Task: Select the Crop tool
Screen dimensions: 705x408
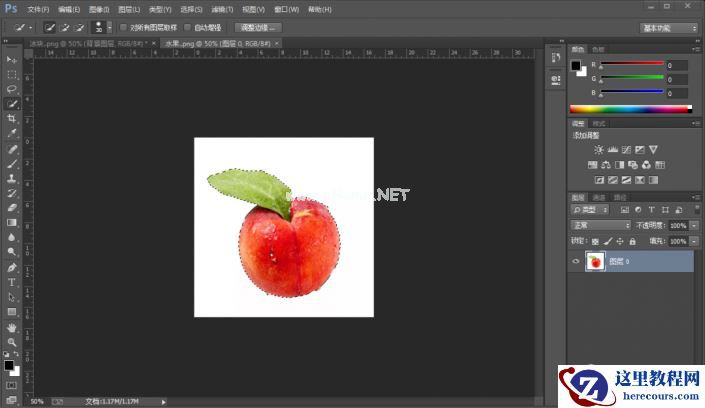Action: click(x=12, y=119)
